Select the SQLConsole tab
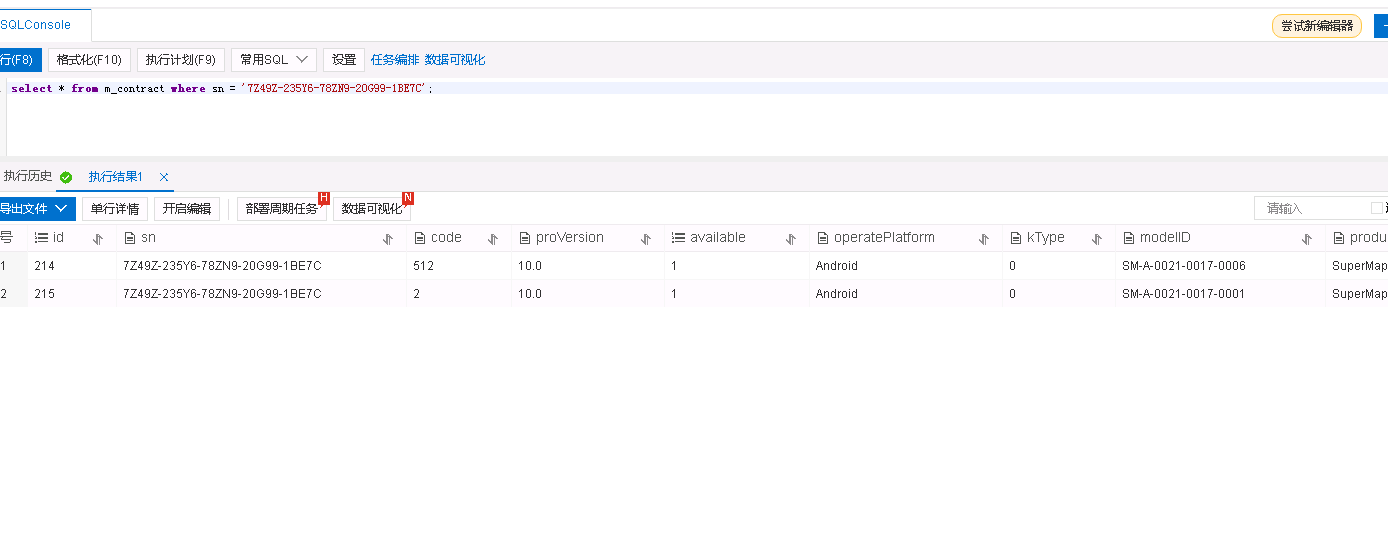This screenshot has width=1388, height=544. click(37, 25)
